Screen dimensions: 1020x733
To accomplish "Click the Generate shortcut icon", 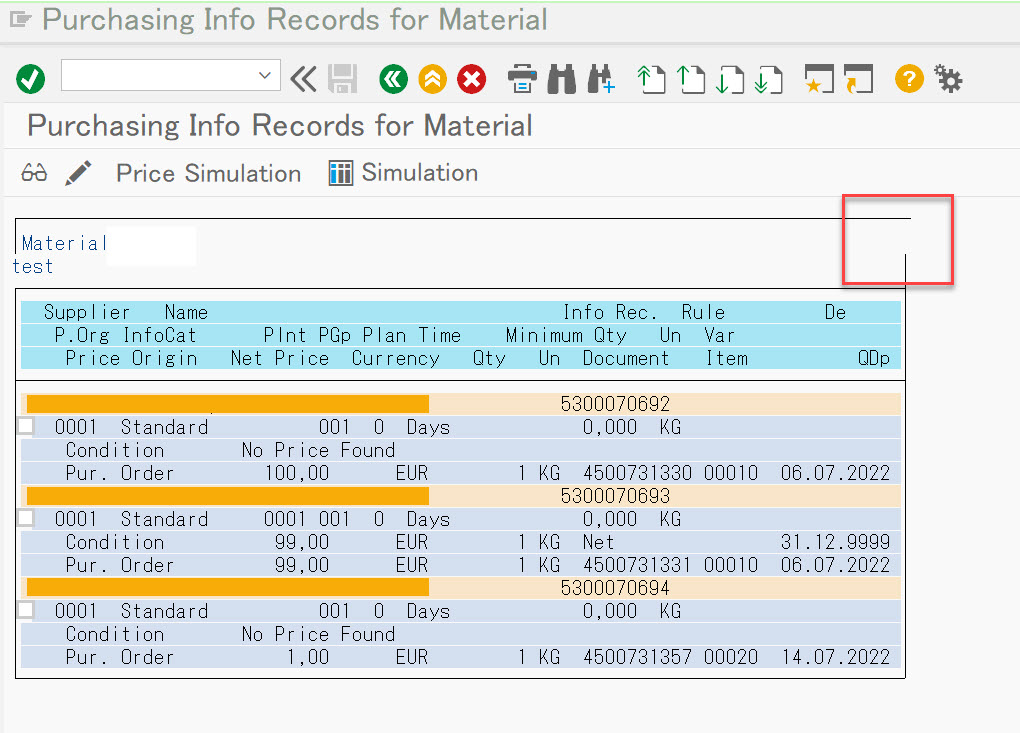I will tap(858, 79).
